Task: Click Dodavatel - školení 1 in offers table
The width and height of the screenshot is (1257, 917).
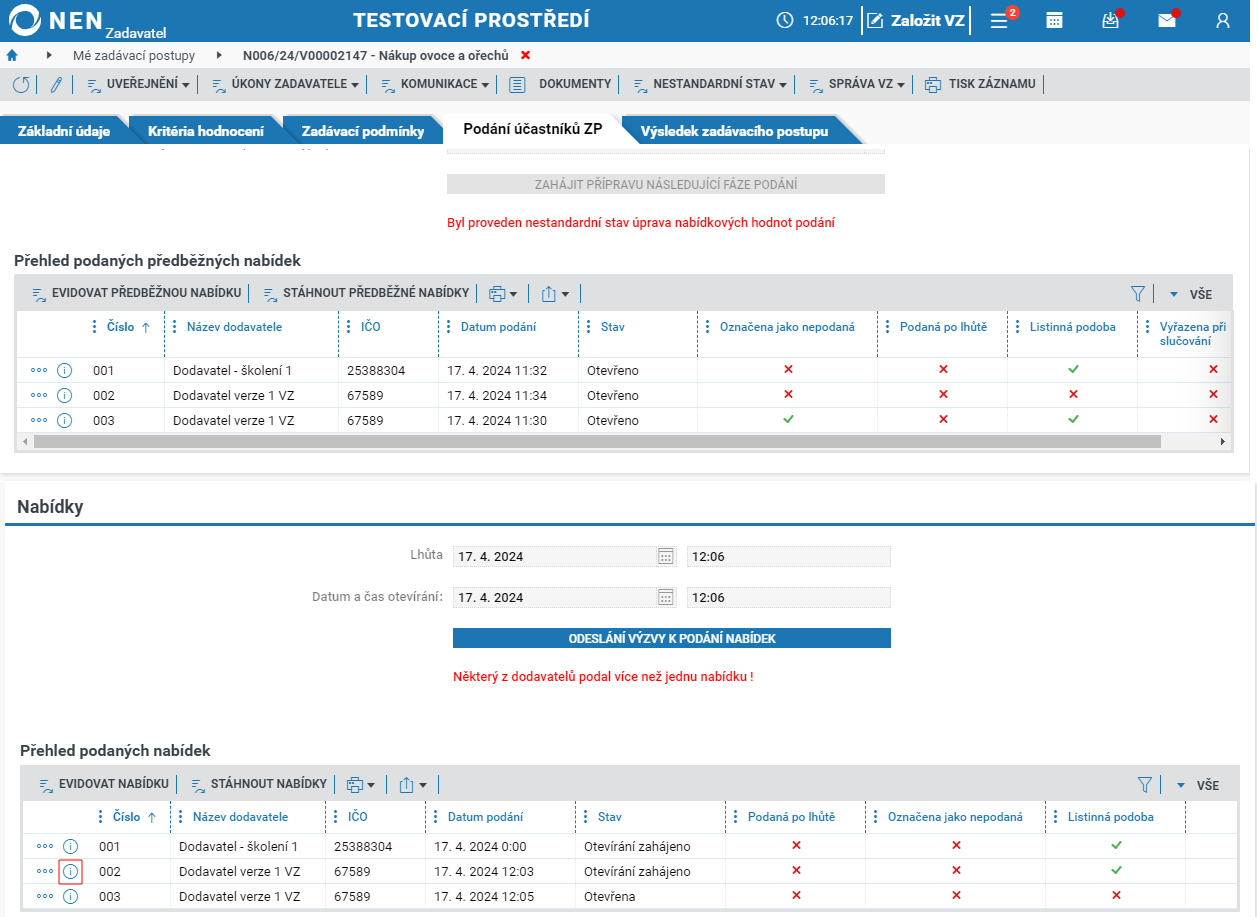Action: click(x=239, y=846)
